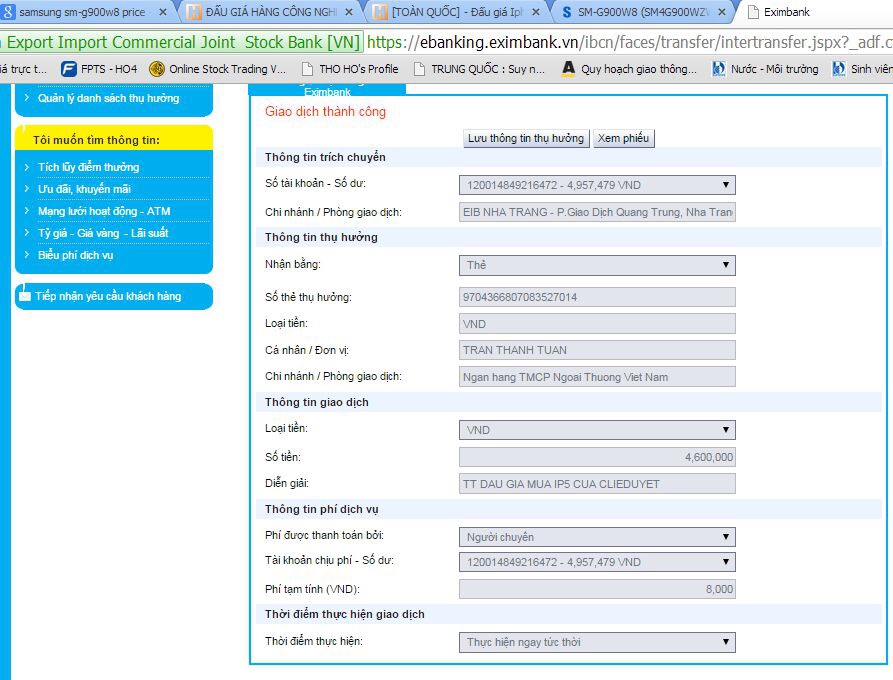
Task: Click the FPTS - HO4 bookmark icon
Action: [69, 69]
